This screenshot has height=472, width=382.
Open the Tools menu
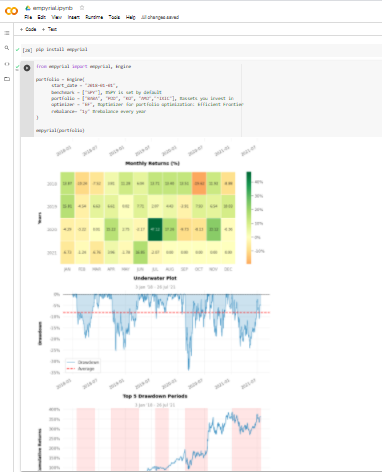pyautogui.click(x=114, y=17)
